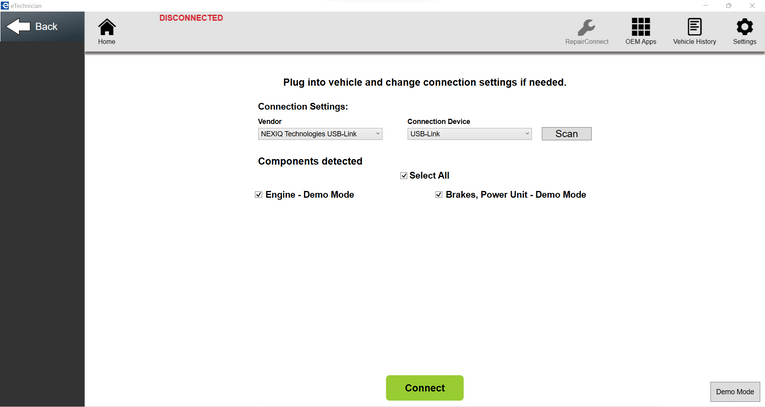Click the Back arrow icon
Image resolution: width=765 pixels, height=407 pixels.
tap(19, 27)
